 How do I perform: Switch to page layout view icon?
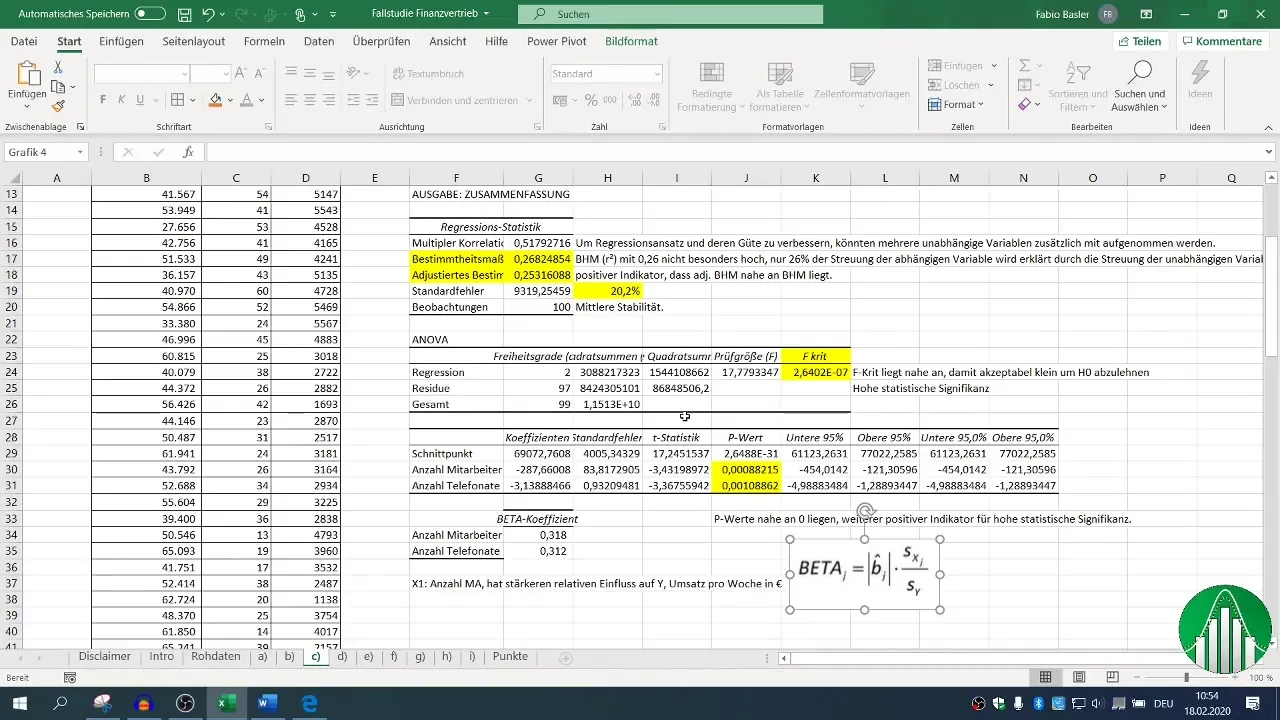[1081, 677]
